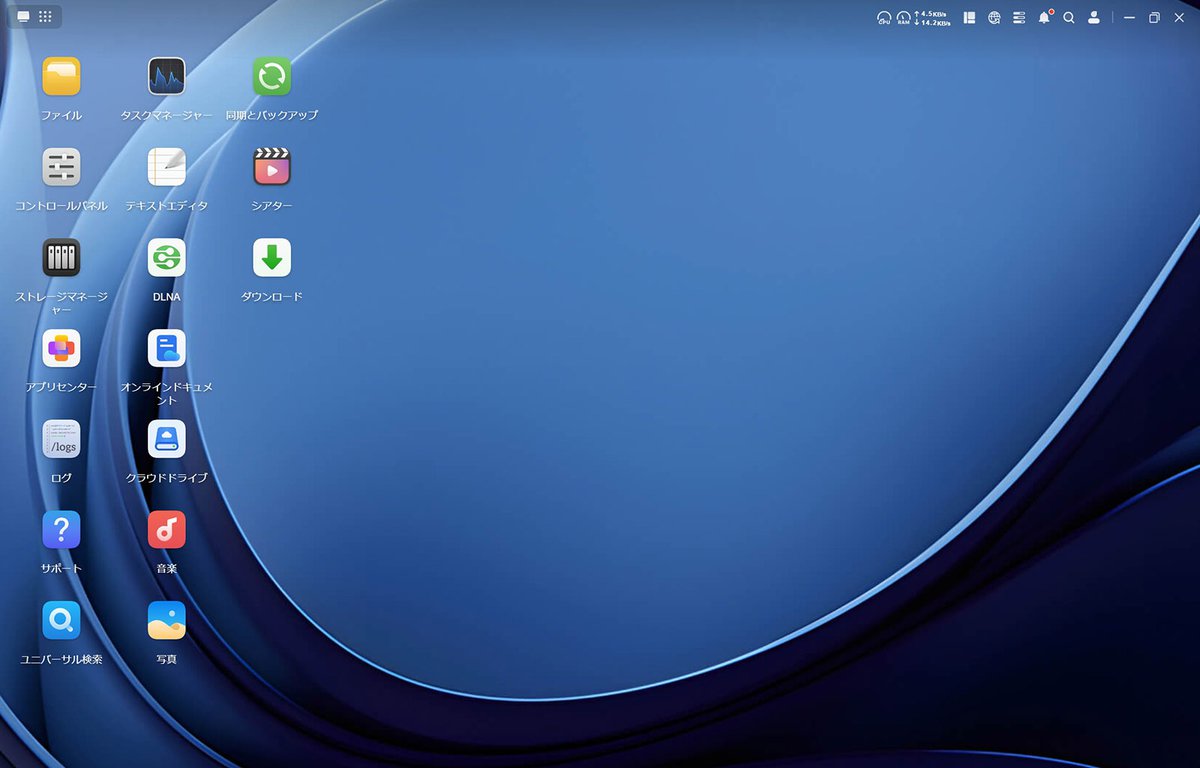Click the globe network icon
The image size is (1200, 768).
(994, 17)
